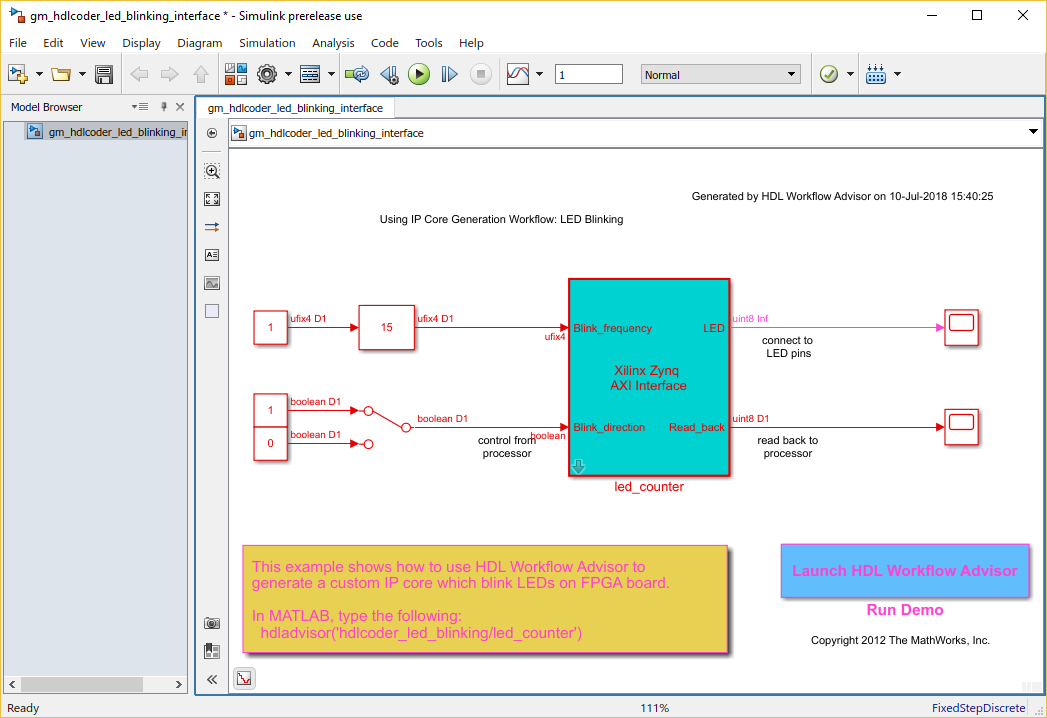1047x718 pixels.
Task: Open the New Model dropdown arrow
Action: point(39,74)
